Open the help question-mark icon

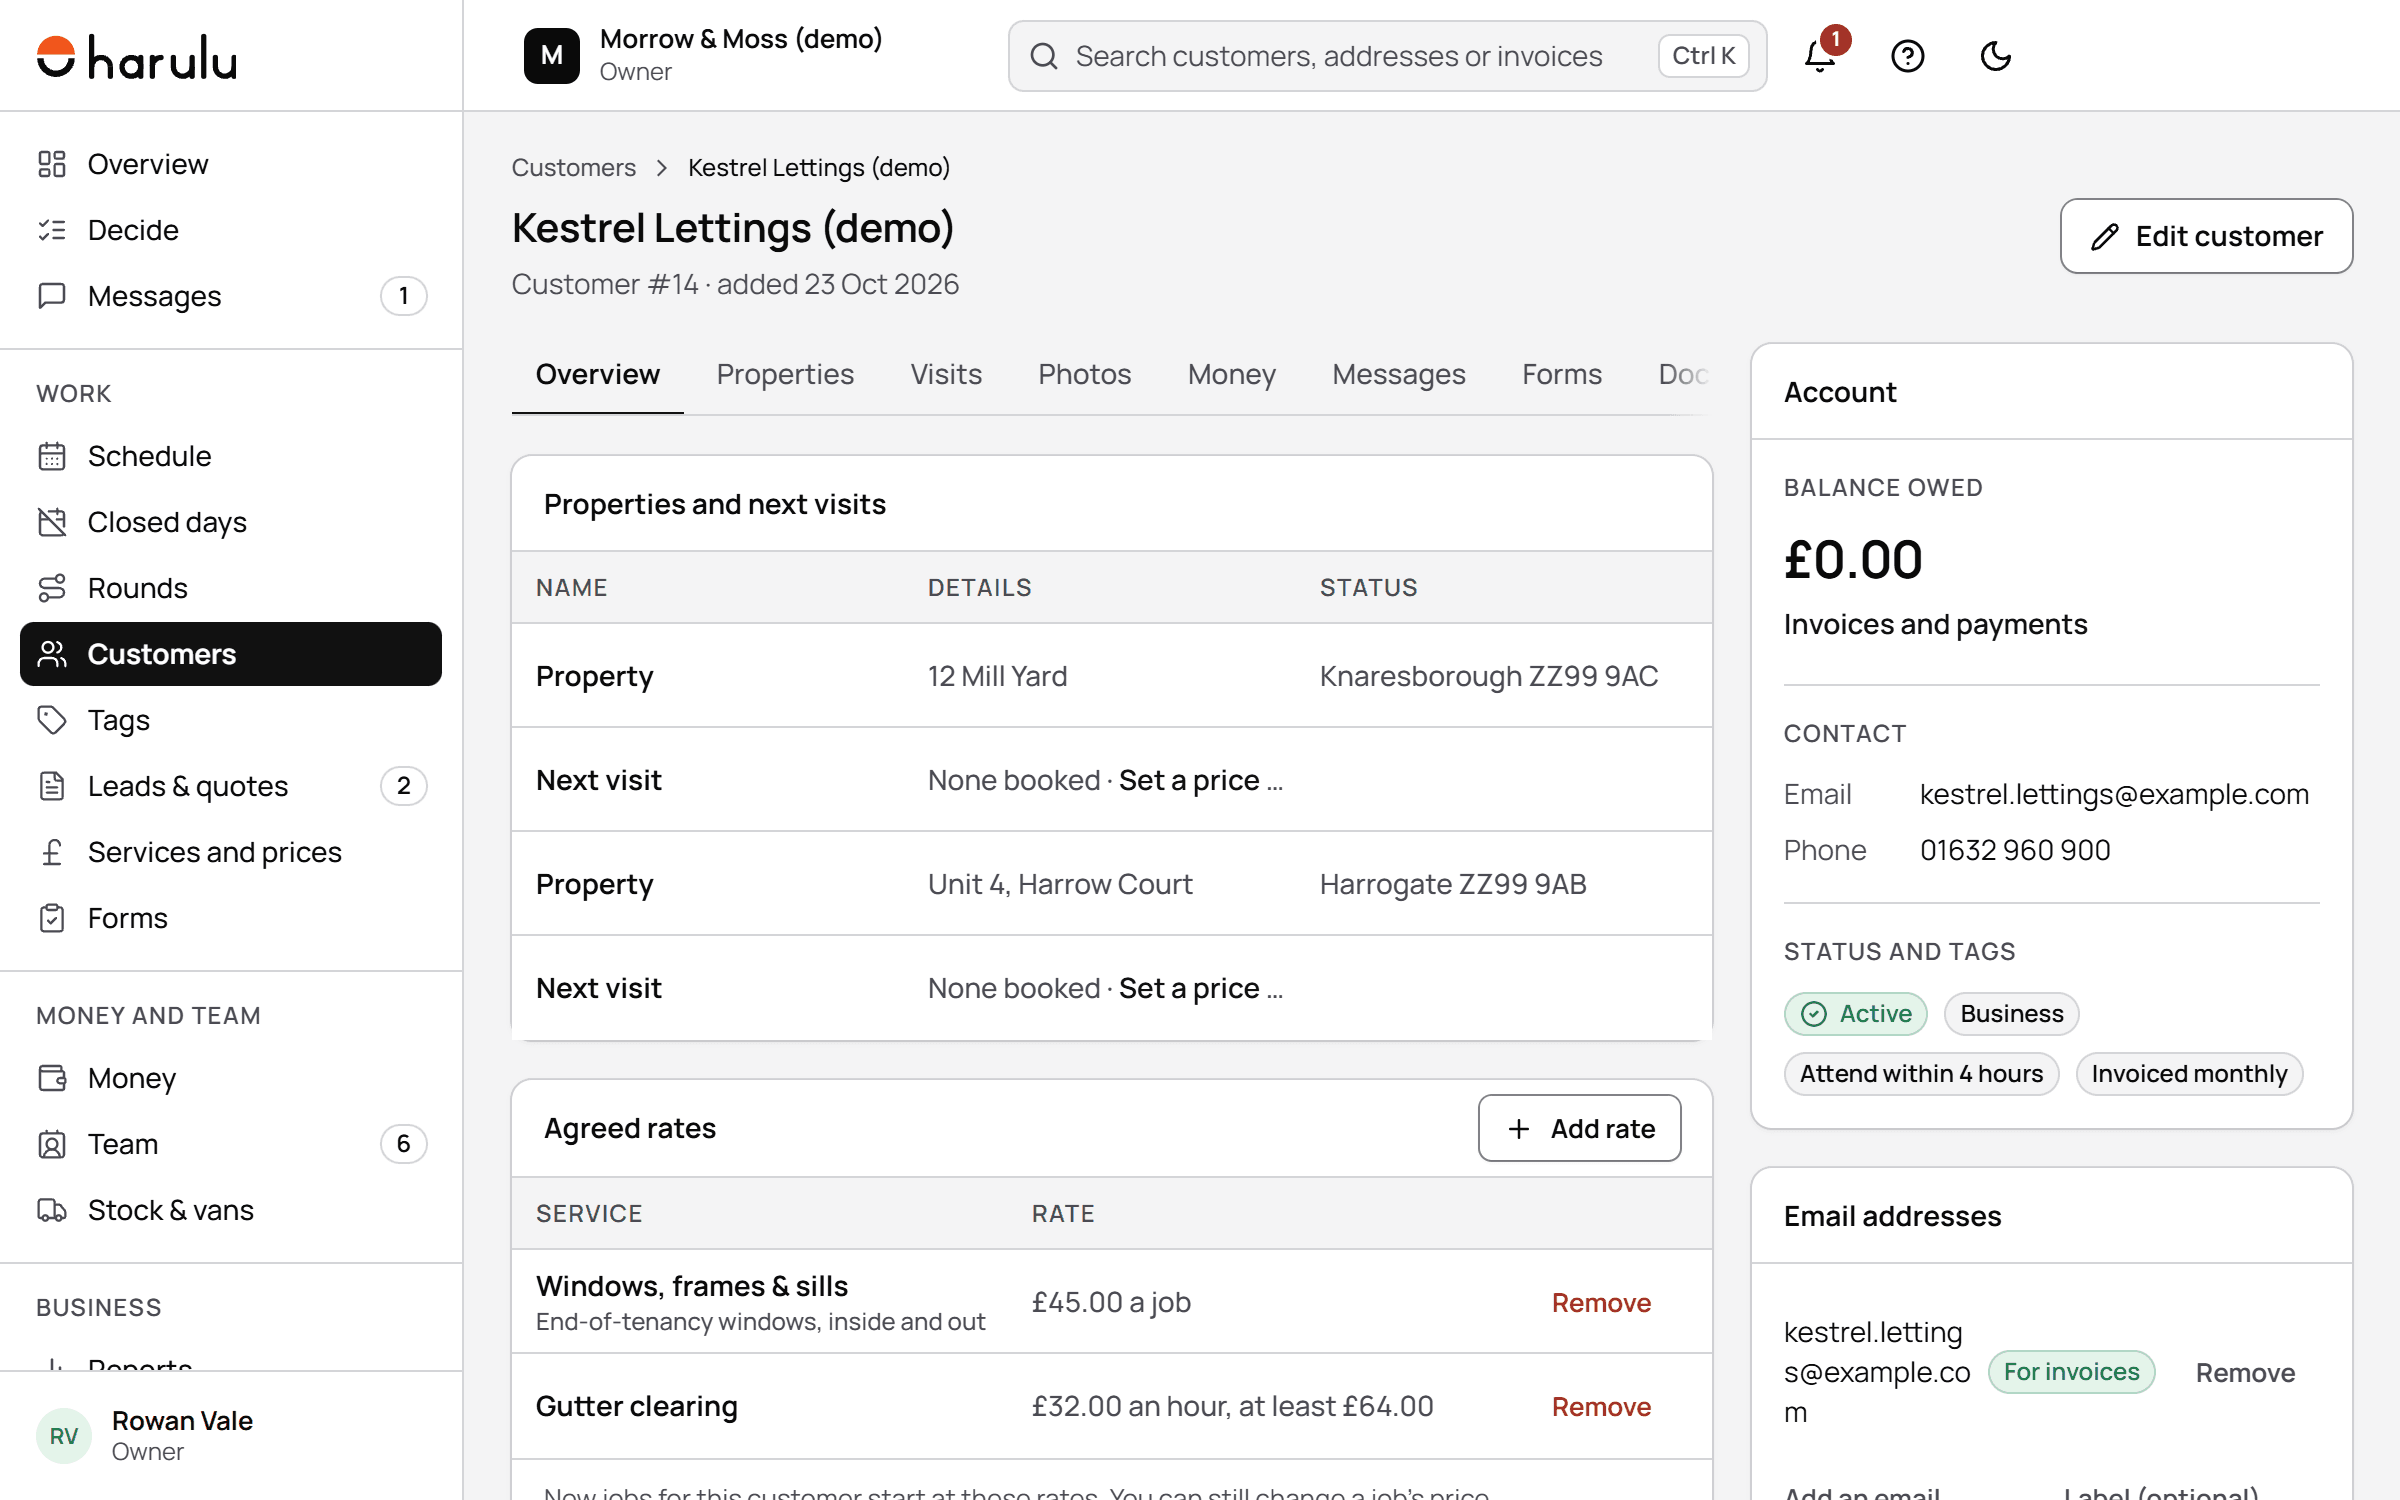coord(1907,56)
